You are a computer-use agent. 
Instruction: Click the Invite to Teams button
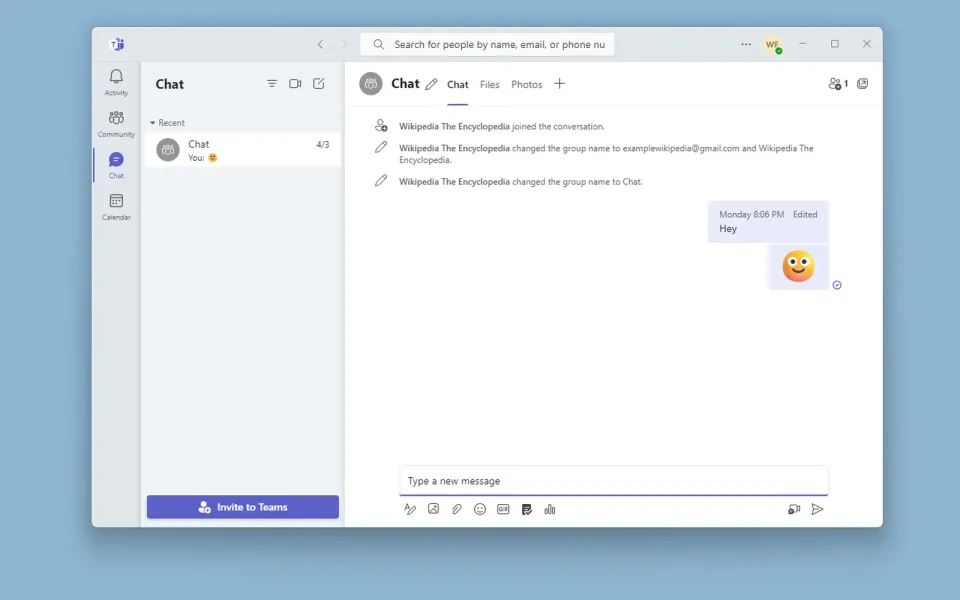(242, 507)
